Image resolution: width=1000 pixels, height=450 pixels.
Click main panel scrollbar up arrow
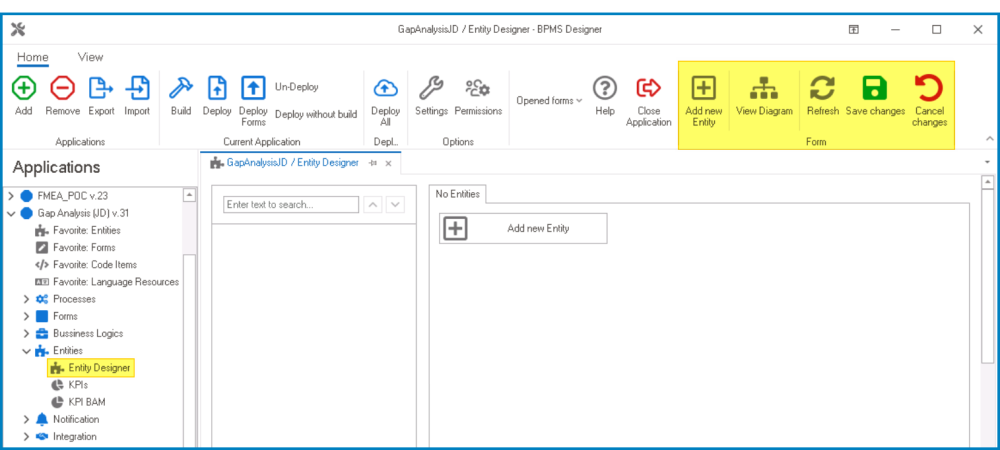pos(988,183)
